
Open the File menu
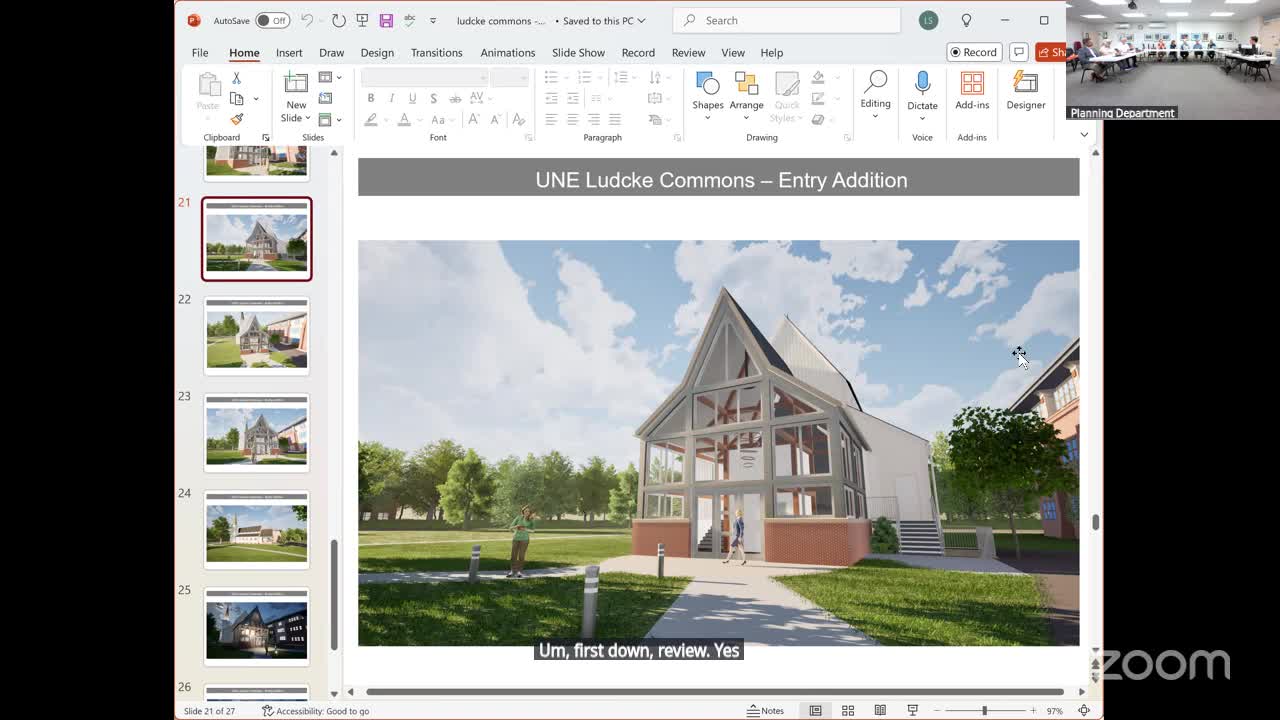200,52
